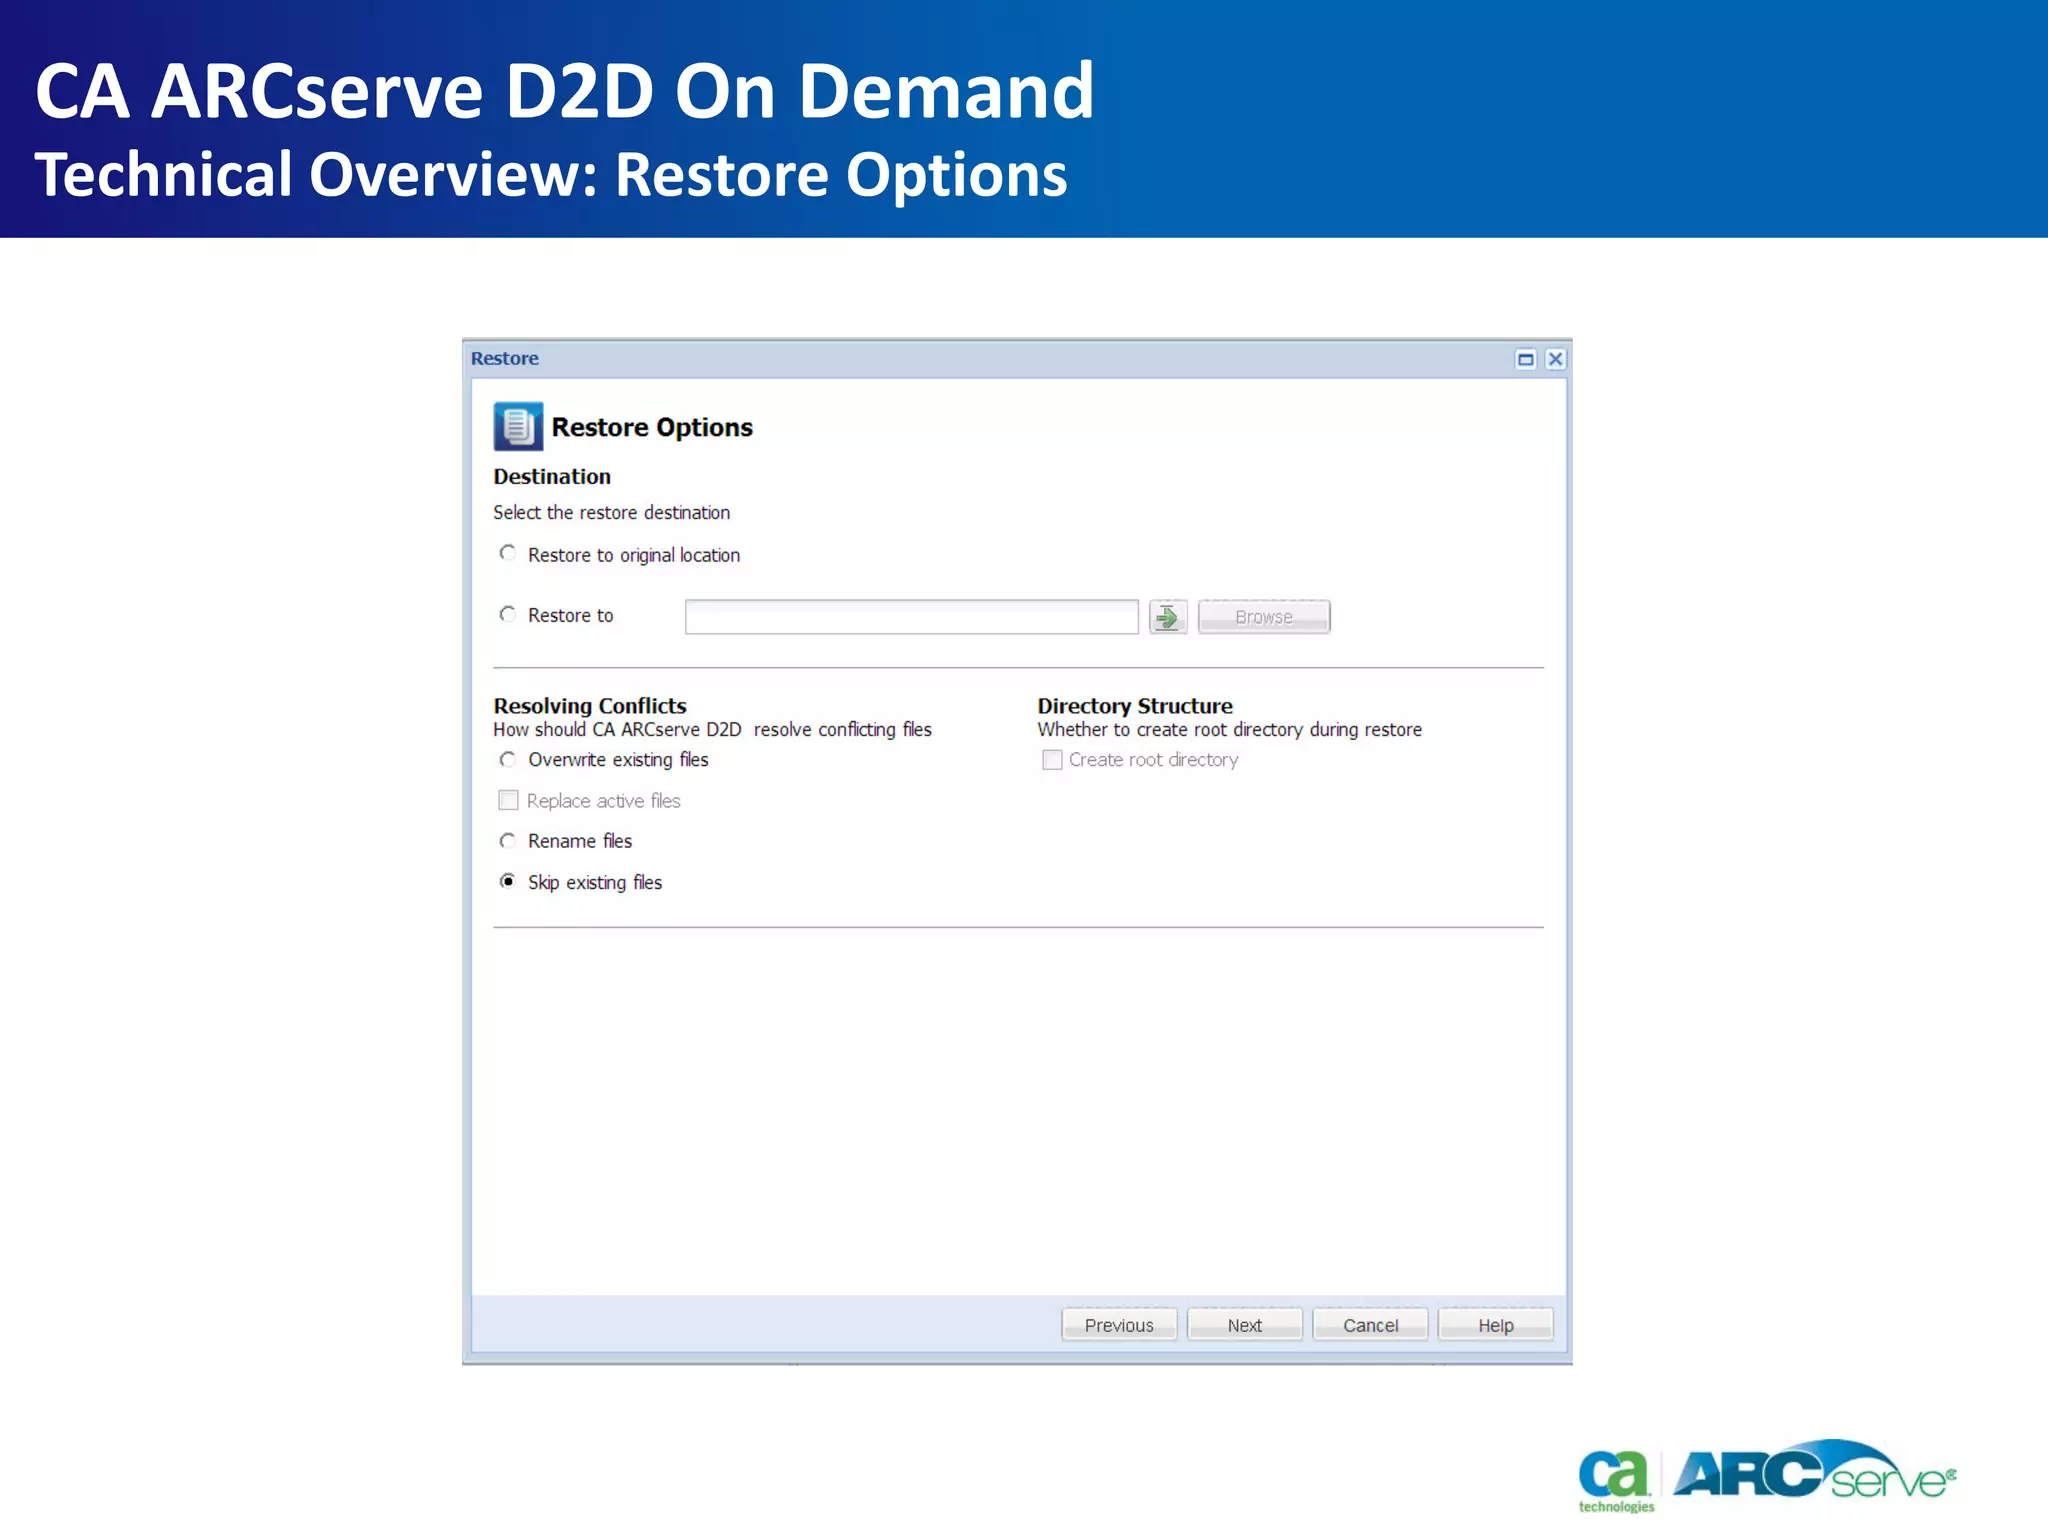
Task: Proceed with the Next button
Action: [1245, 1325]
